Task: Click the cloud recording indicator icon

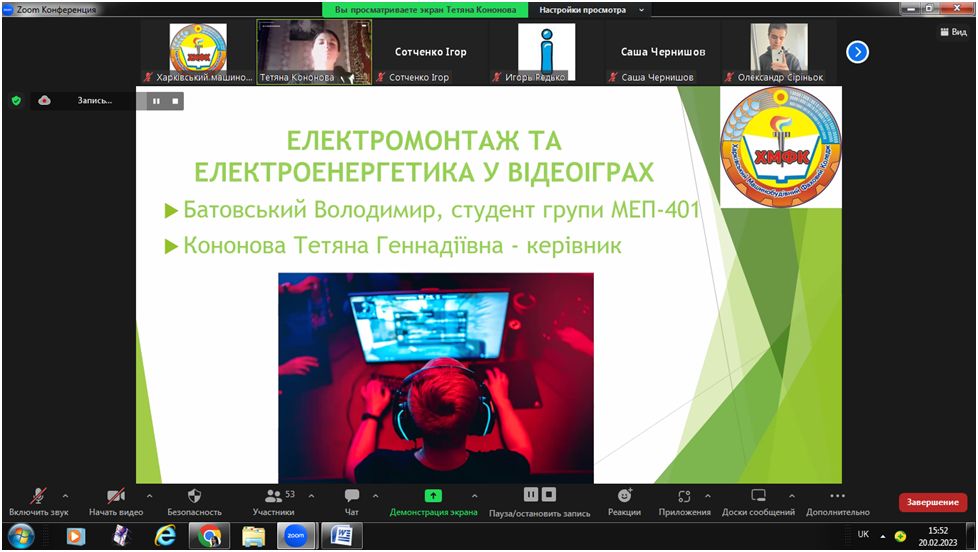Action: coord(44,100)
